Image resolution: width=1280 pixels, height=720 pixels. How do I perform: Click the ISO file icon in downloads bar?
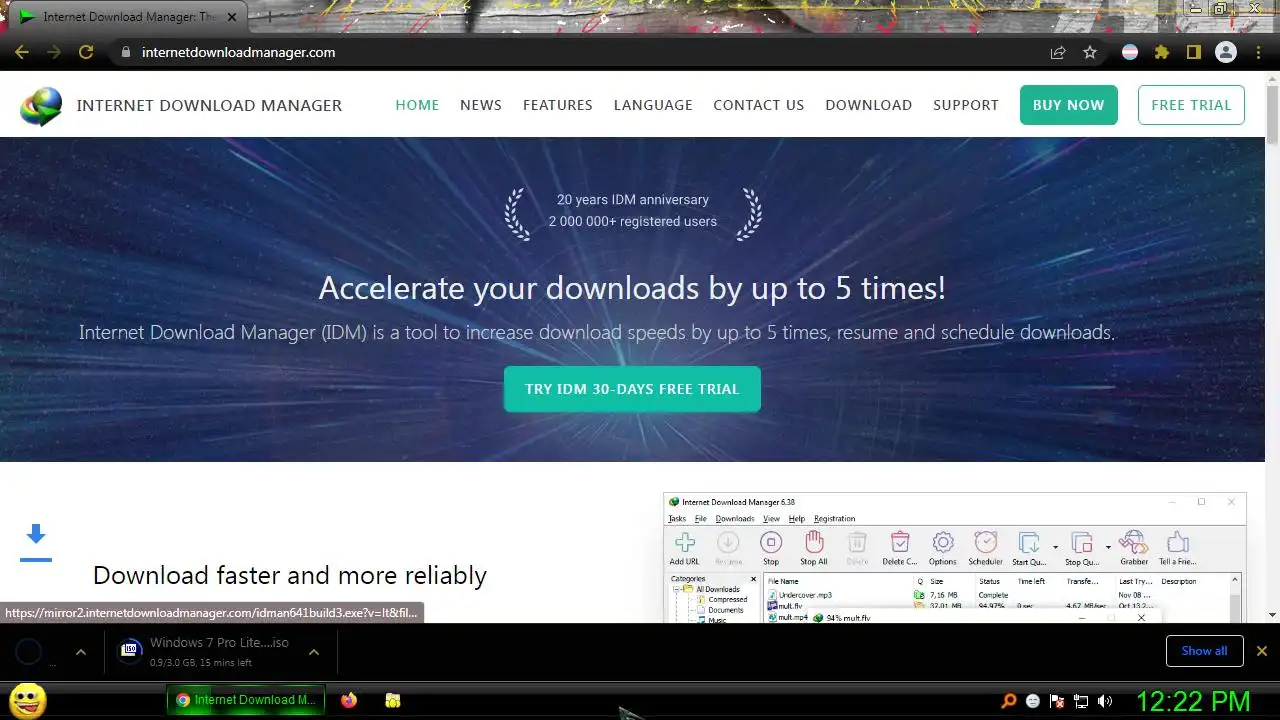pyautogui.click(x=130, y=651)
